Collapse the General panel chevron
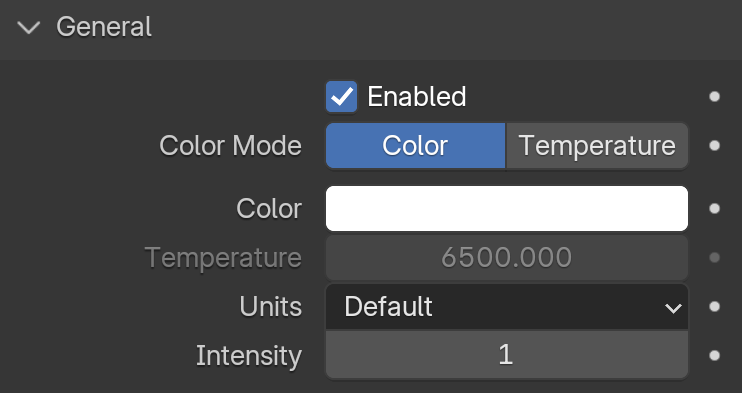The width and height of the screenshot is (742, 393). (29, 27)
